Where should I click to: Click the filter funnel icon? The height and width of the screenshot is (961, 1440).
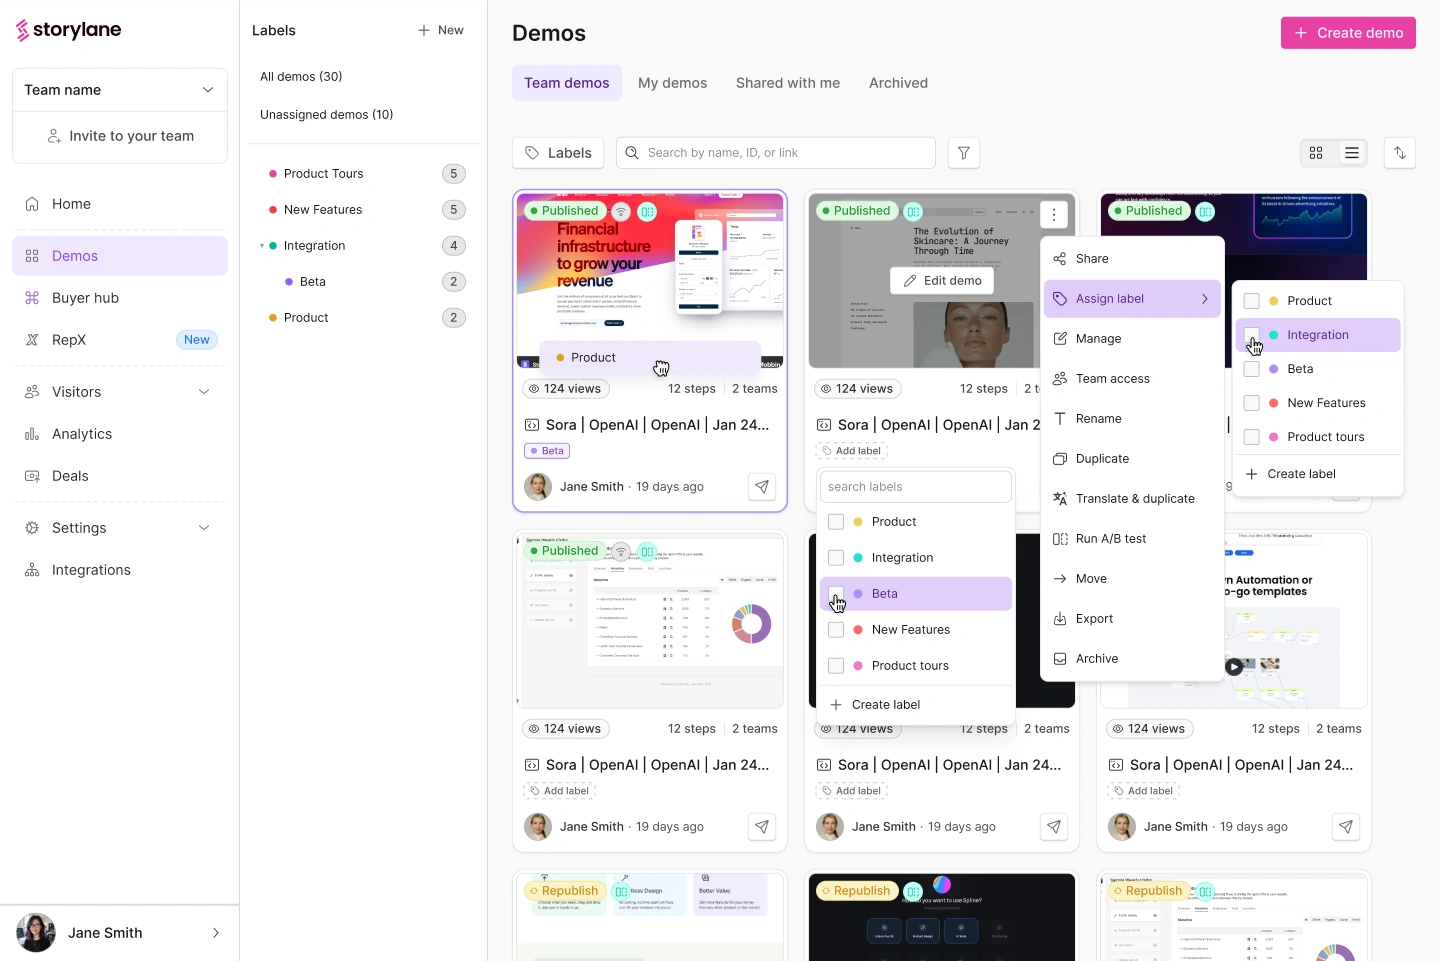(964, 153)
